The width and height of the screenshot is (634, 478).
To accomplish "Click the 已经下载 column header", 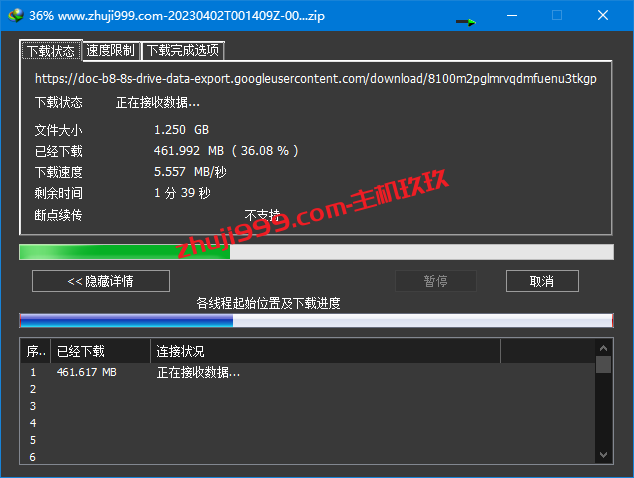I will 100,351.
